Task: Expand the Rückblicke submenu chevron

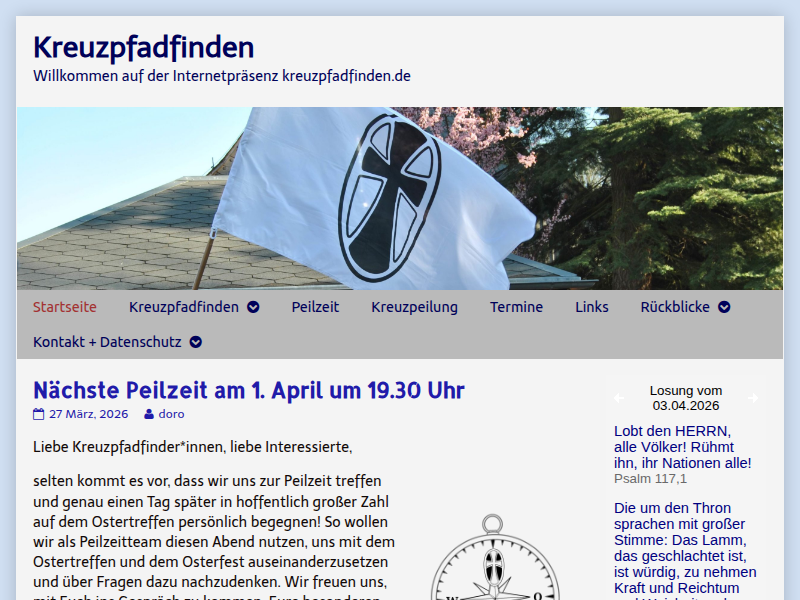Action: (x=724, y=307)
